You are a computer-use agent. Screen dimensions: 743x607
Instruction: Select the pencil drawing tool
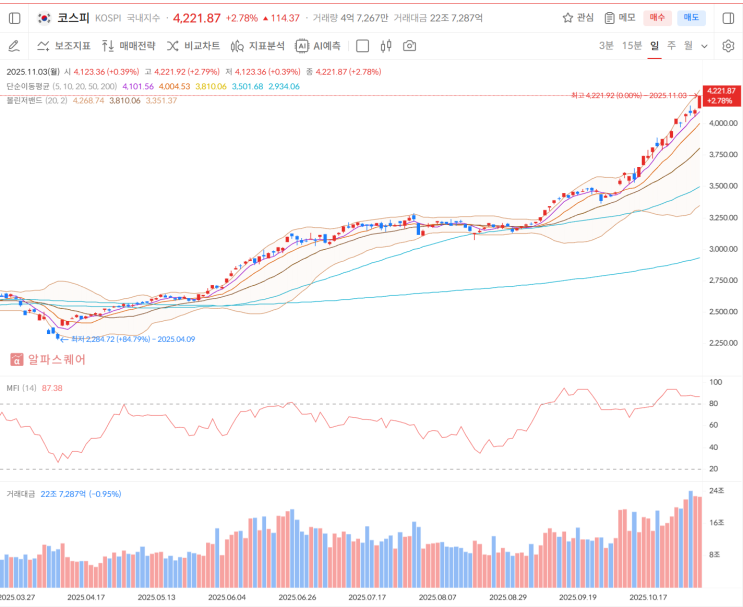pos(14,46)
